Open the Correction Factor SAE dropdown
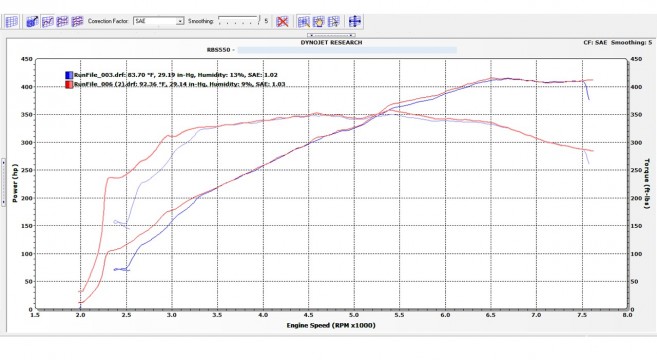 coord(158,21)
